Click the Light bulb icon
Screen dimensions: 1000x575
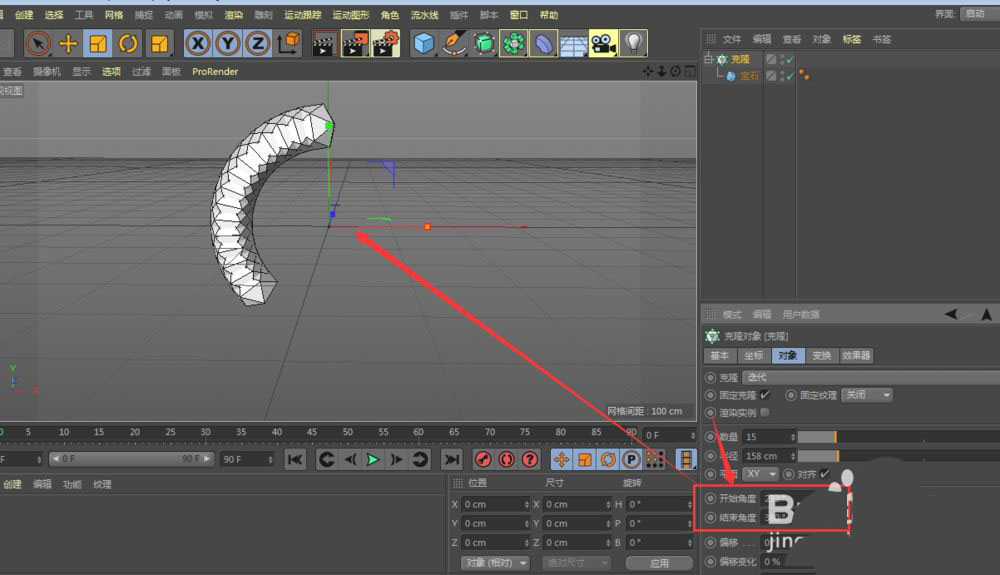coord(633,43)
